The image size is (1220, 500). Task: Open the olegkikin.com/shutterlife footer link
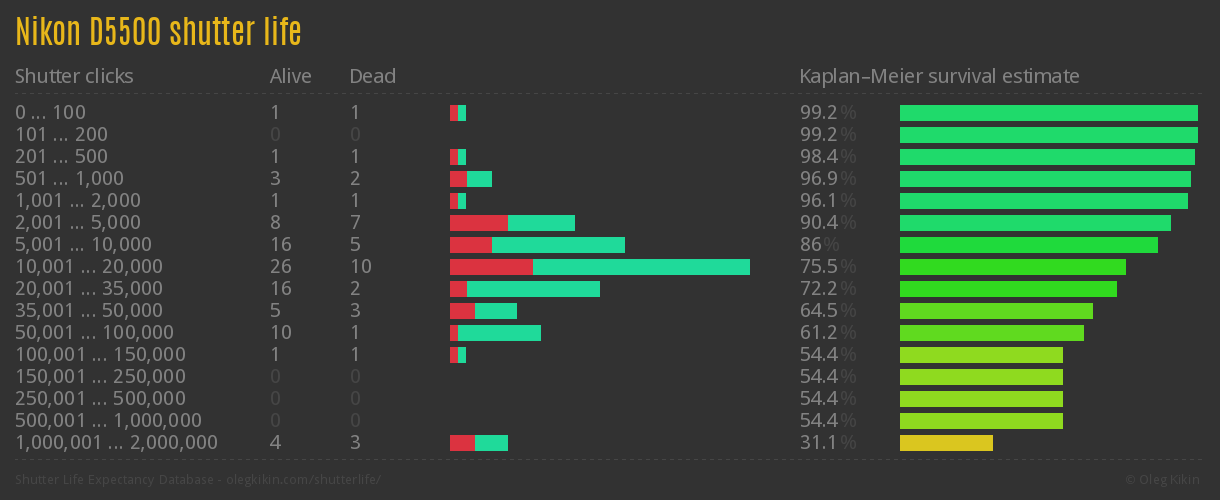point(198,480)
